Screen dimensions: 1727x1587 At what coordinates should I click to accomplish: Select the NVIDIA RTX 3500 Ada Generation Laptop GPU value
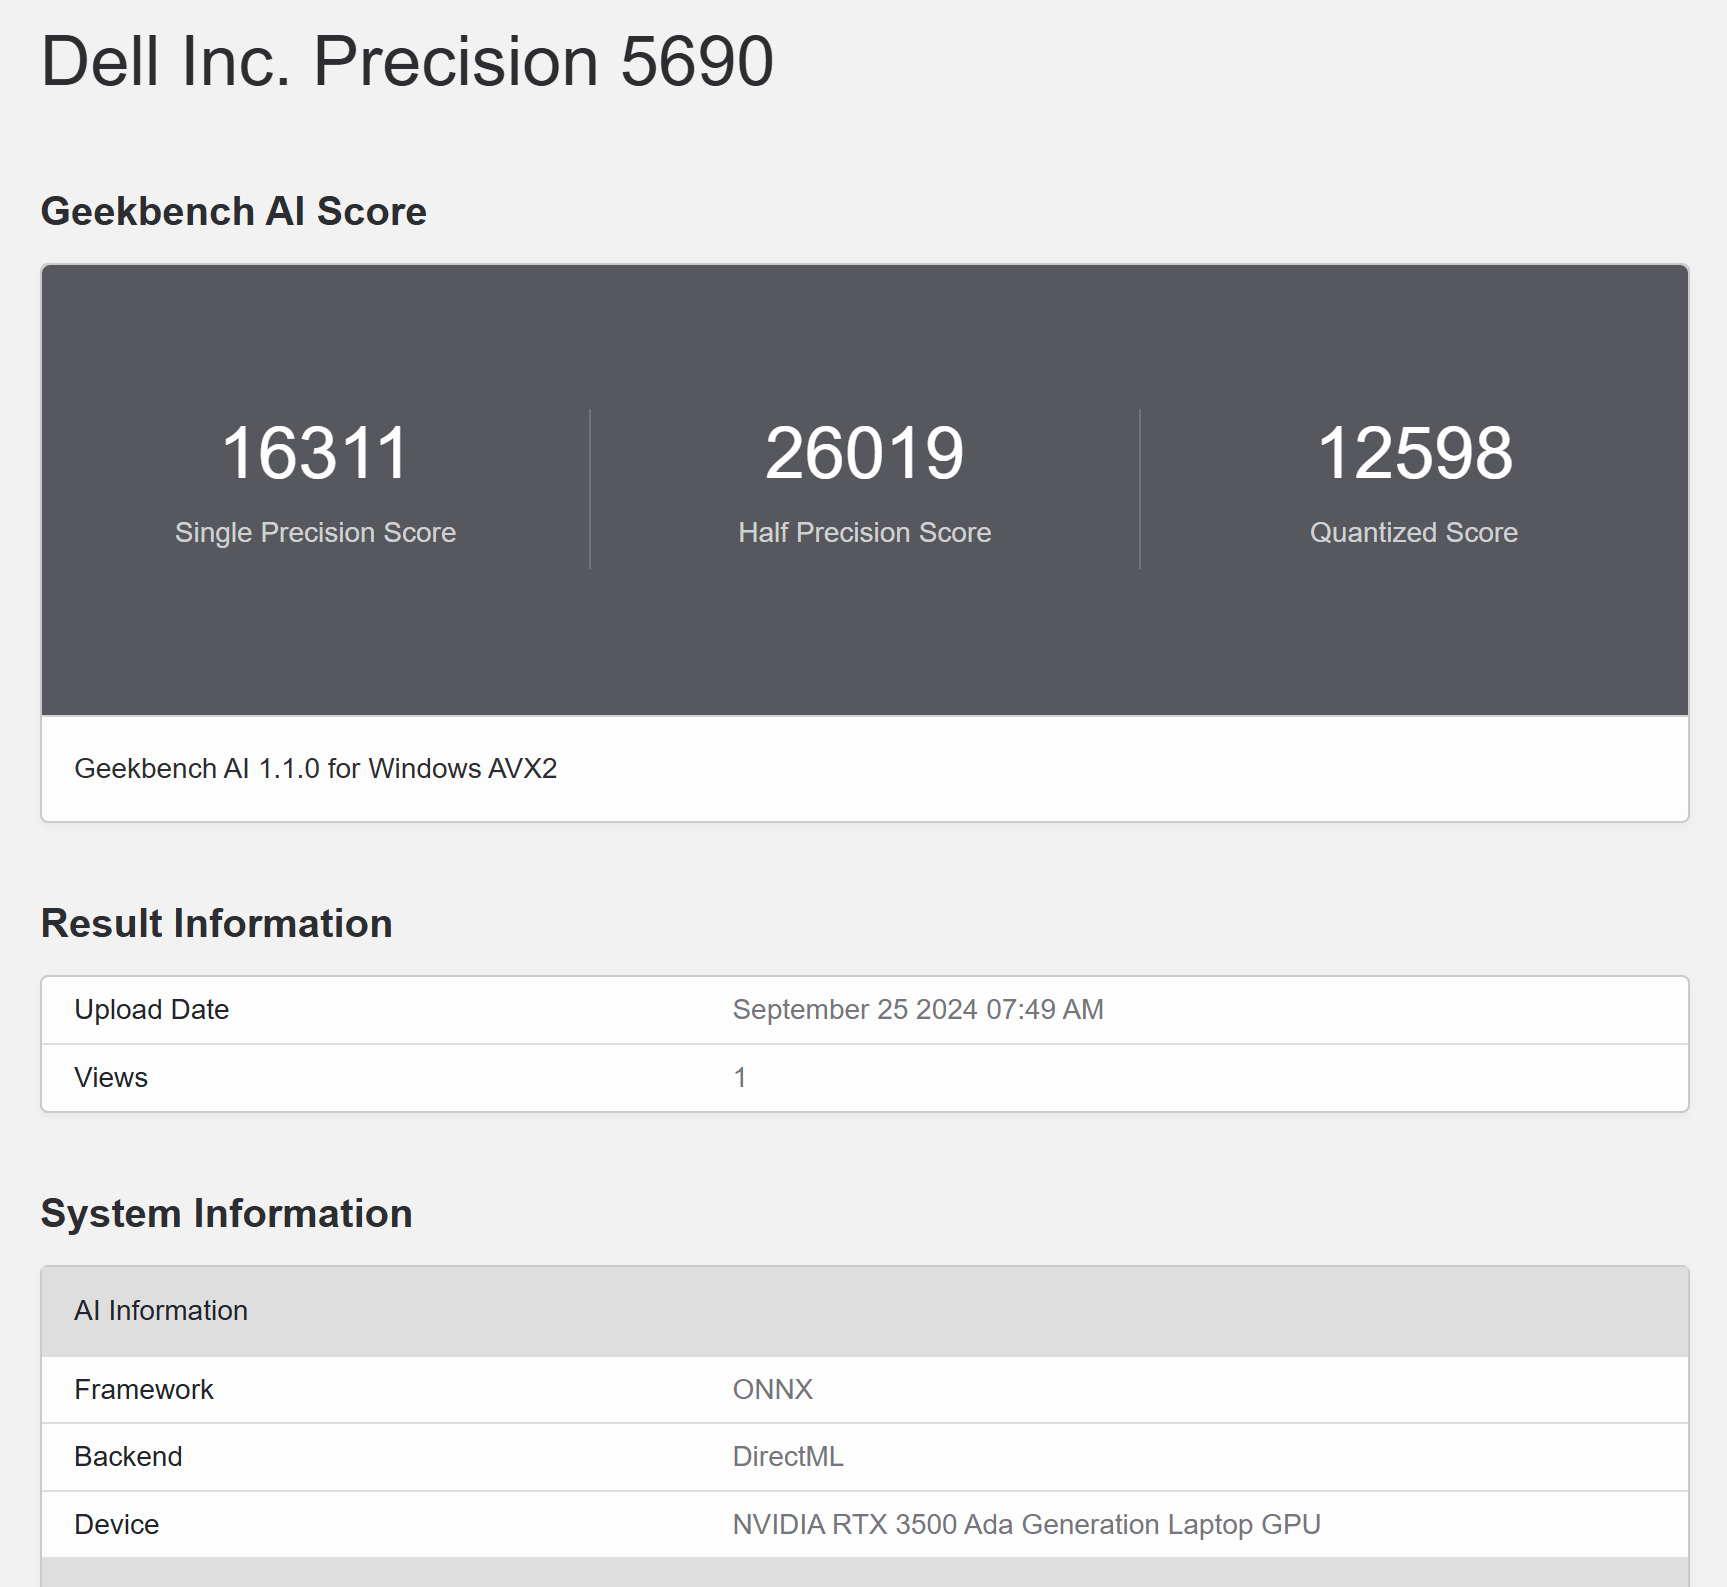(x=1027, y=1525)
